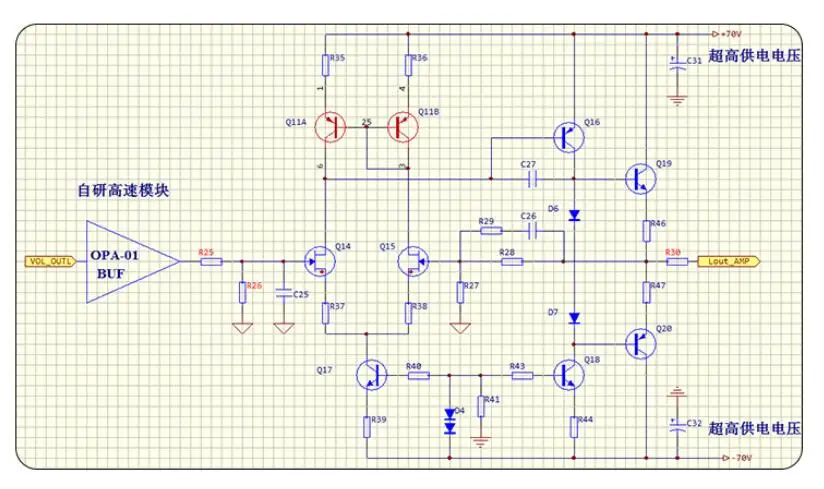Click the earth ground above C32
This screenshot has height=489, width=824.
tap(677, 392)
